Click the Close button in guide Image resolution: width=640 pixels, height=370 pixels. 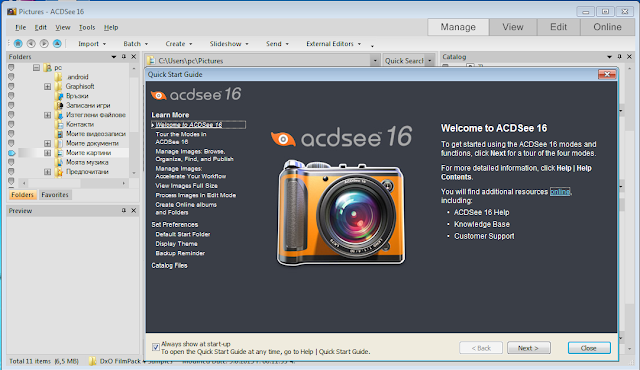(x=589, y=348)
